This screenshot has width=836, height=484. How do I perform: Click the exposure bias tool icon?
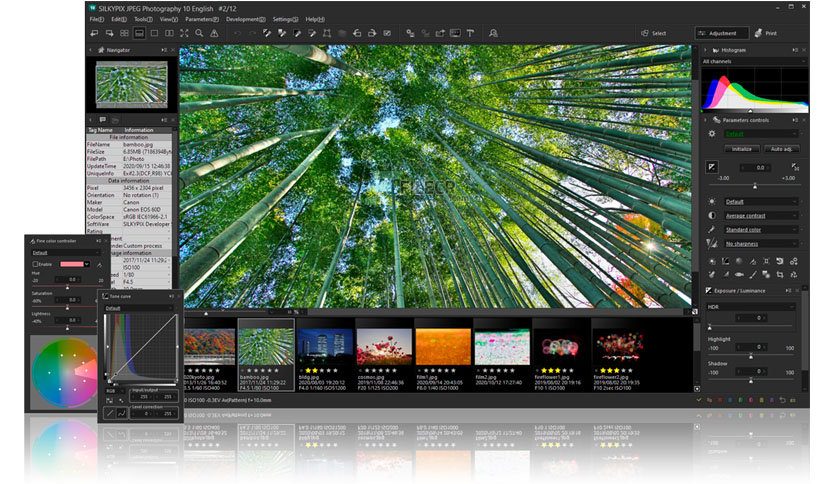pyautogui.click(x=712, y=167)
